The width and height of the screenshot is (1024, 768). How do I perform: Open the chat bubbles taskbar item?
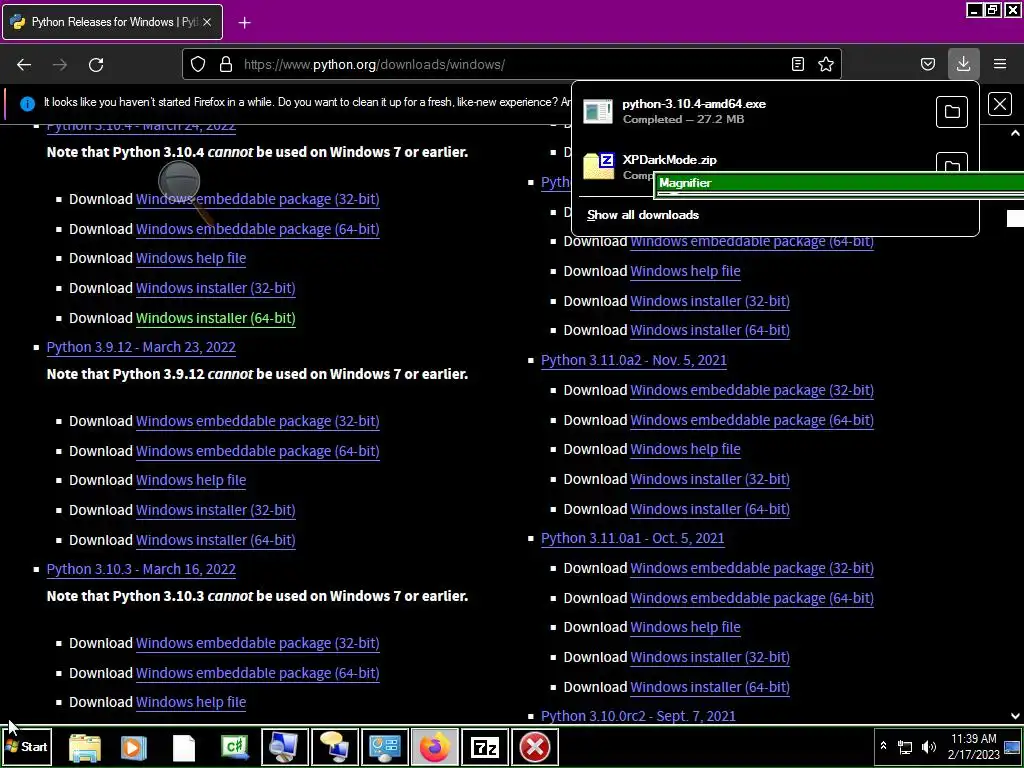pyautogui.click(x=334, y=747)
